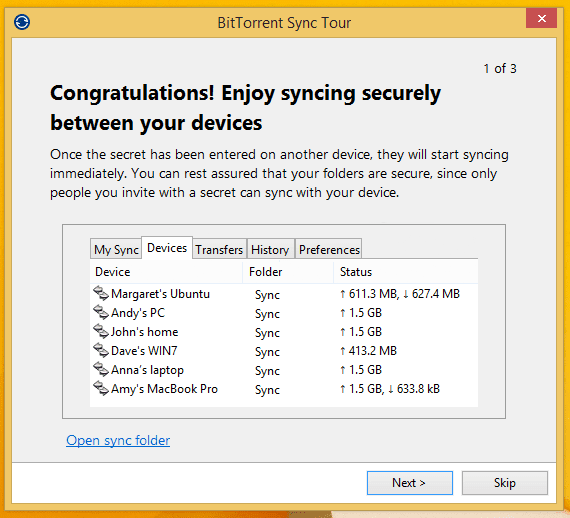Click the '413.2 MB' status value
Screen dimensions: 570x518
[368, 350]
